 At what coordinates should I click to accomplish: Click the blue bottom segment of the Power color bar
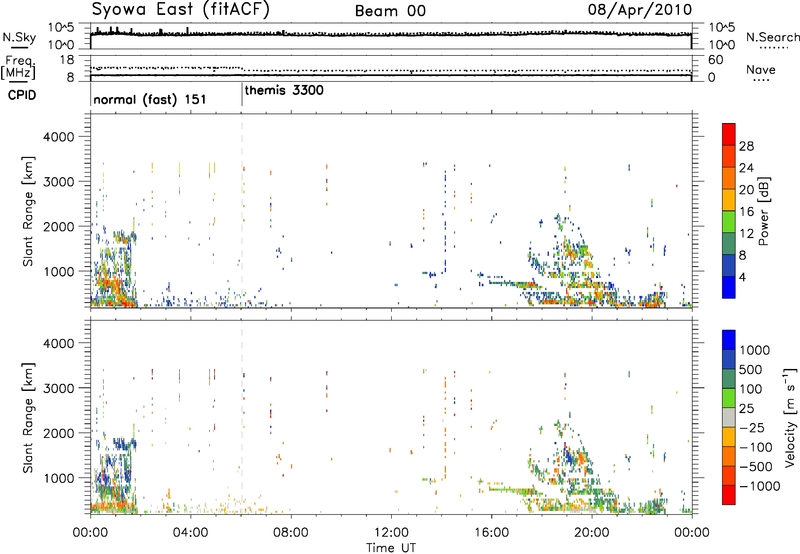click(729, 287)
